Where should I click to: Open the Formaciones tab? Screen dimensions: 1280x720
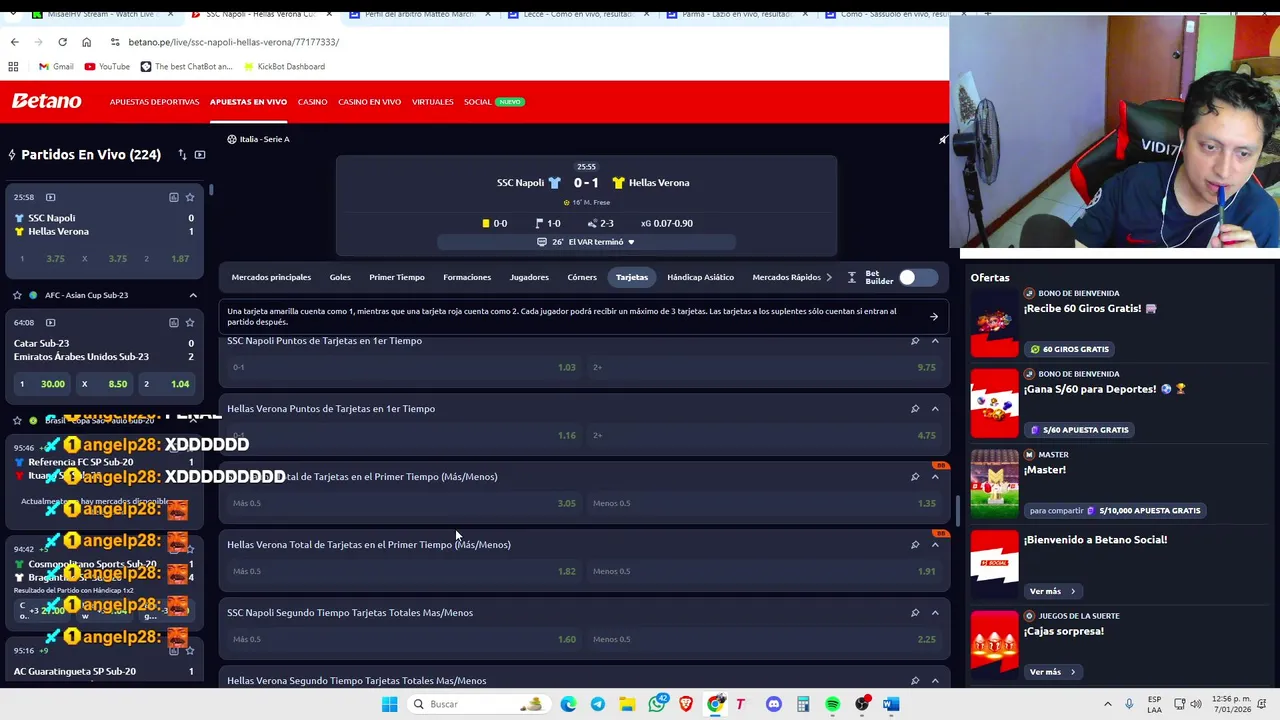coord(467,277)
